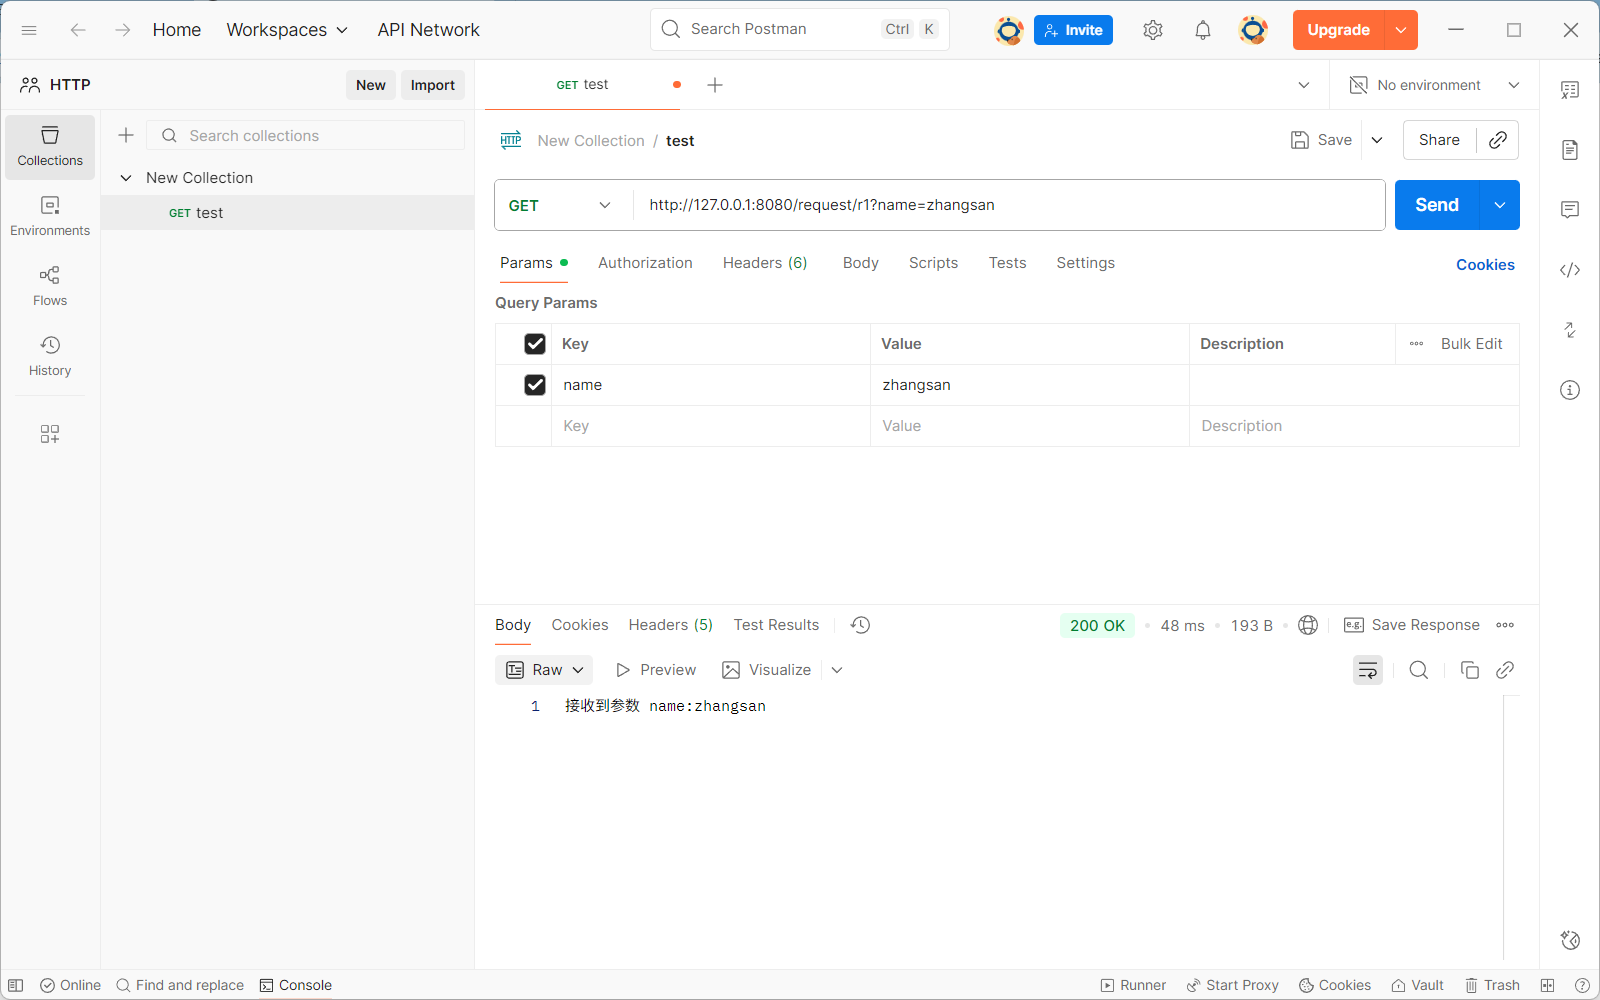Viewport: 1600px width, 1000px height.
Task: Open History sidebar panel
Action: point(50,357)
